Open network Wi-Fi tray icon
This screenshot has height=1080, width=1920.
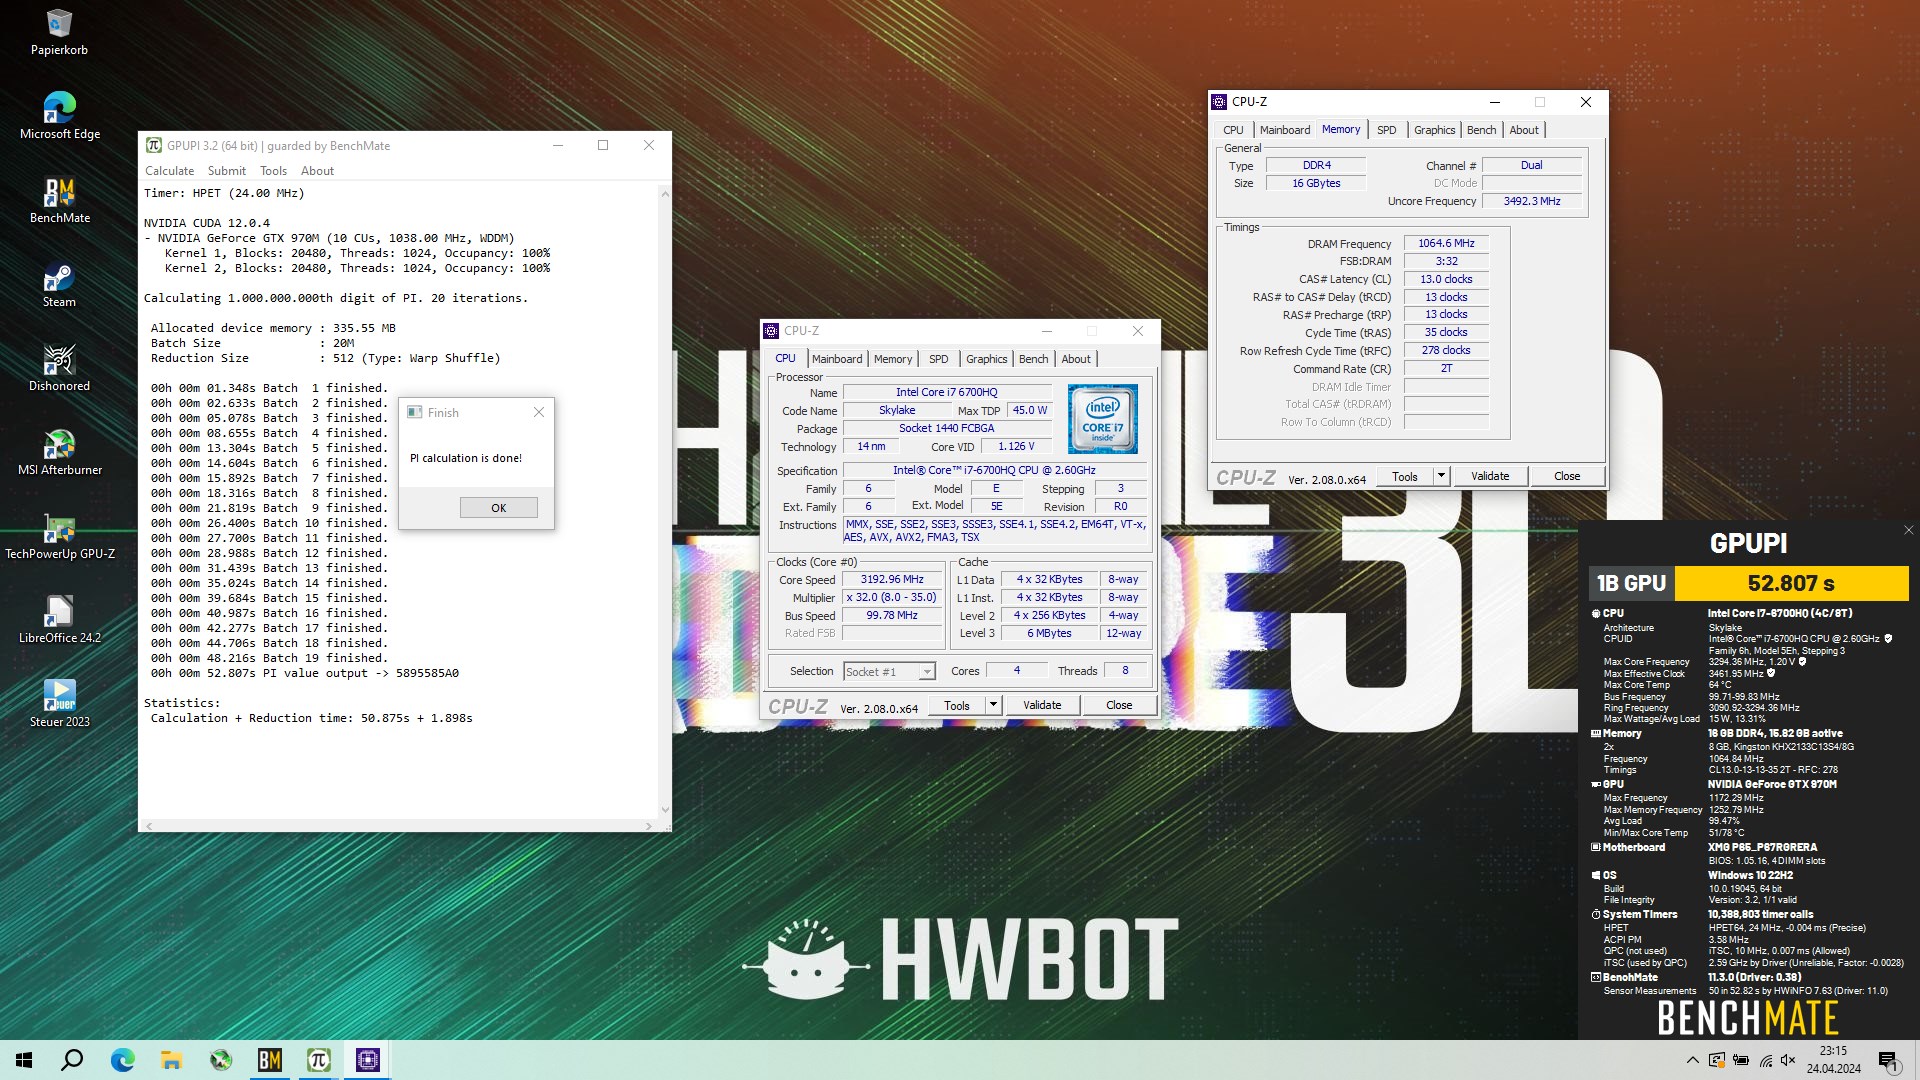pyautogui.click(x=1765, y=1060)
